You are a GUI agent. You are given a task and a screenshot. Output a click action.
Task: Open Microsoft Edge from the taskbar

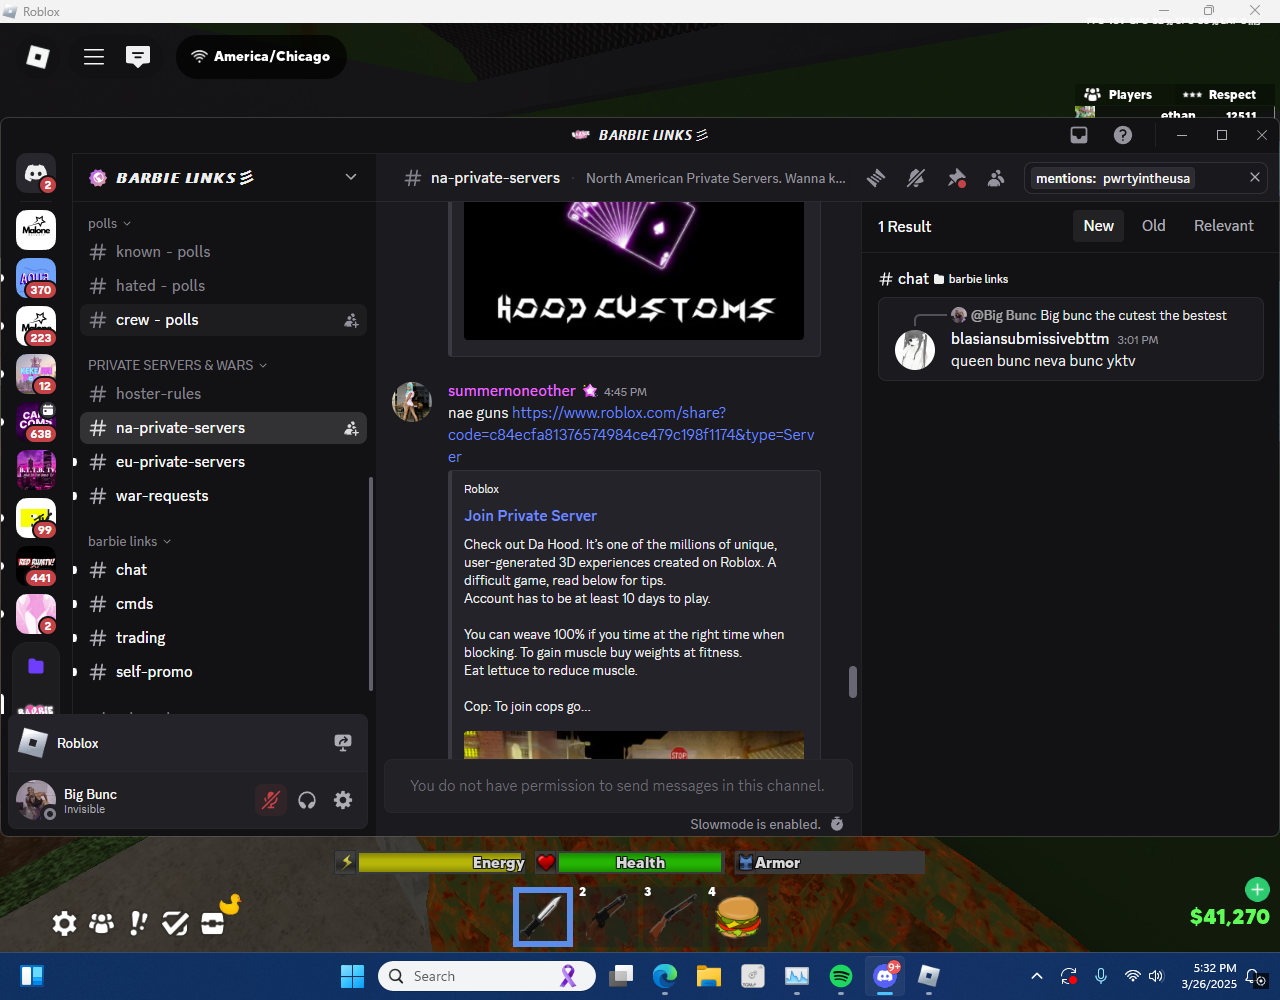point(665,976)
